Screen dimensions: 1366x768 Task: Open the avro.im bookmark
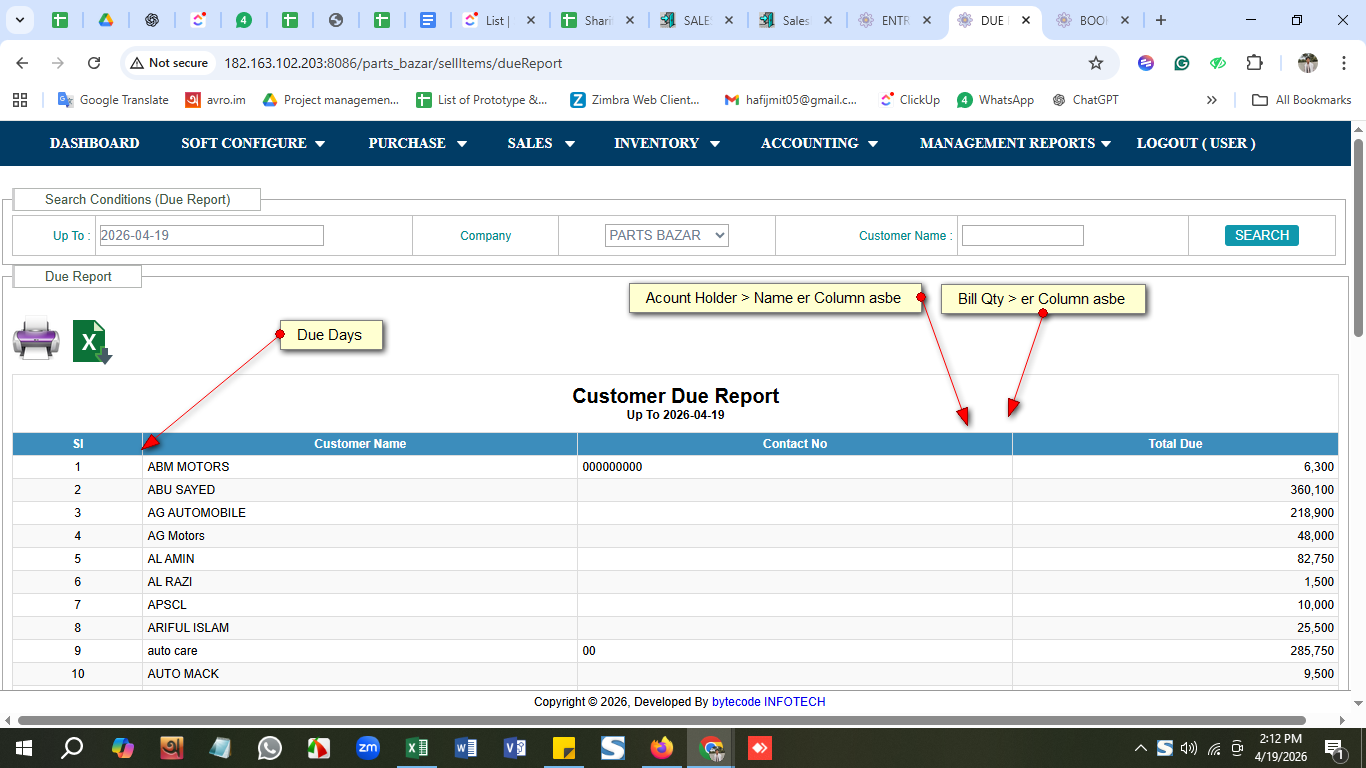216,100
